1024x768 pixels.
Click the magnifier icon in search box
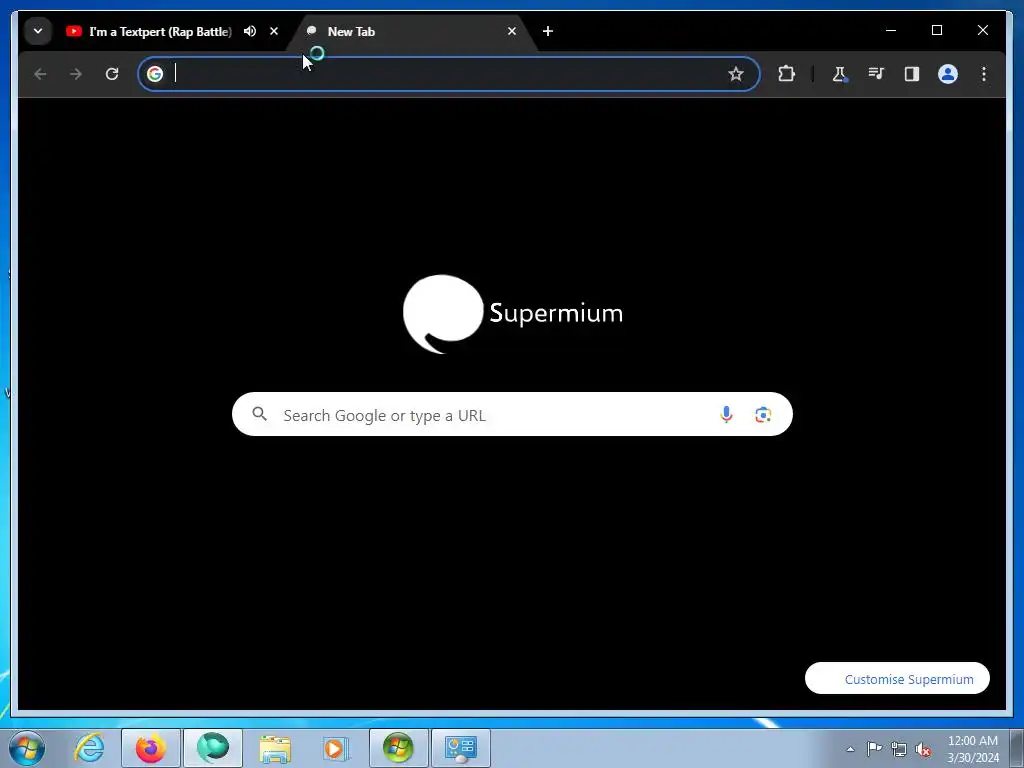(x=260, y=414)
